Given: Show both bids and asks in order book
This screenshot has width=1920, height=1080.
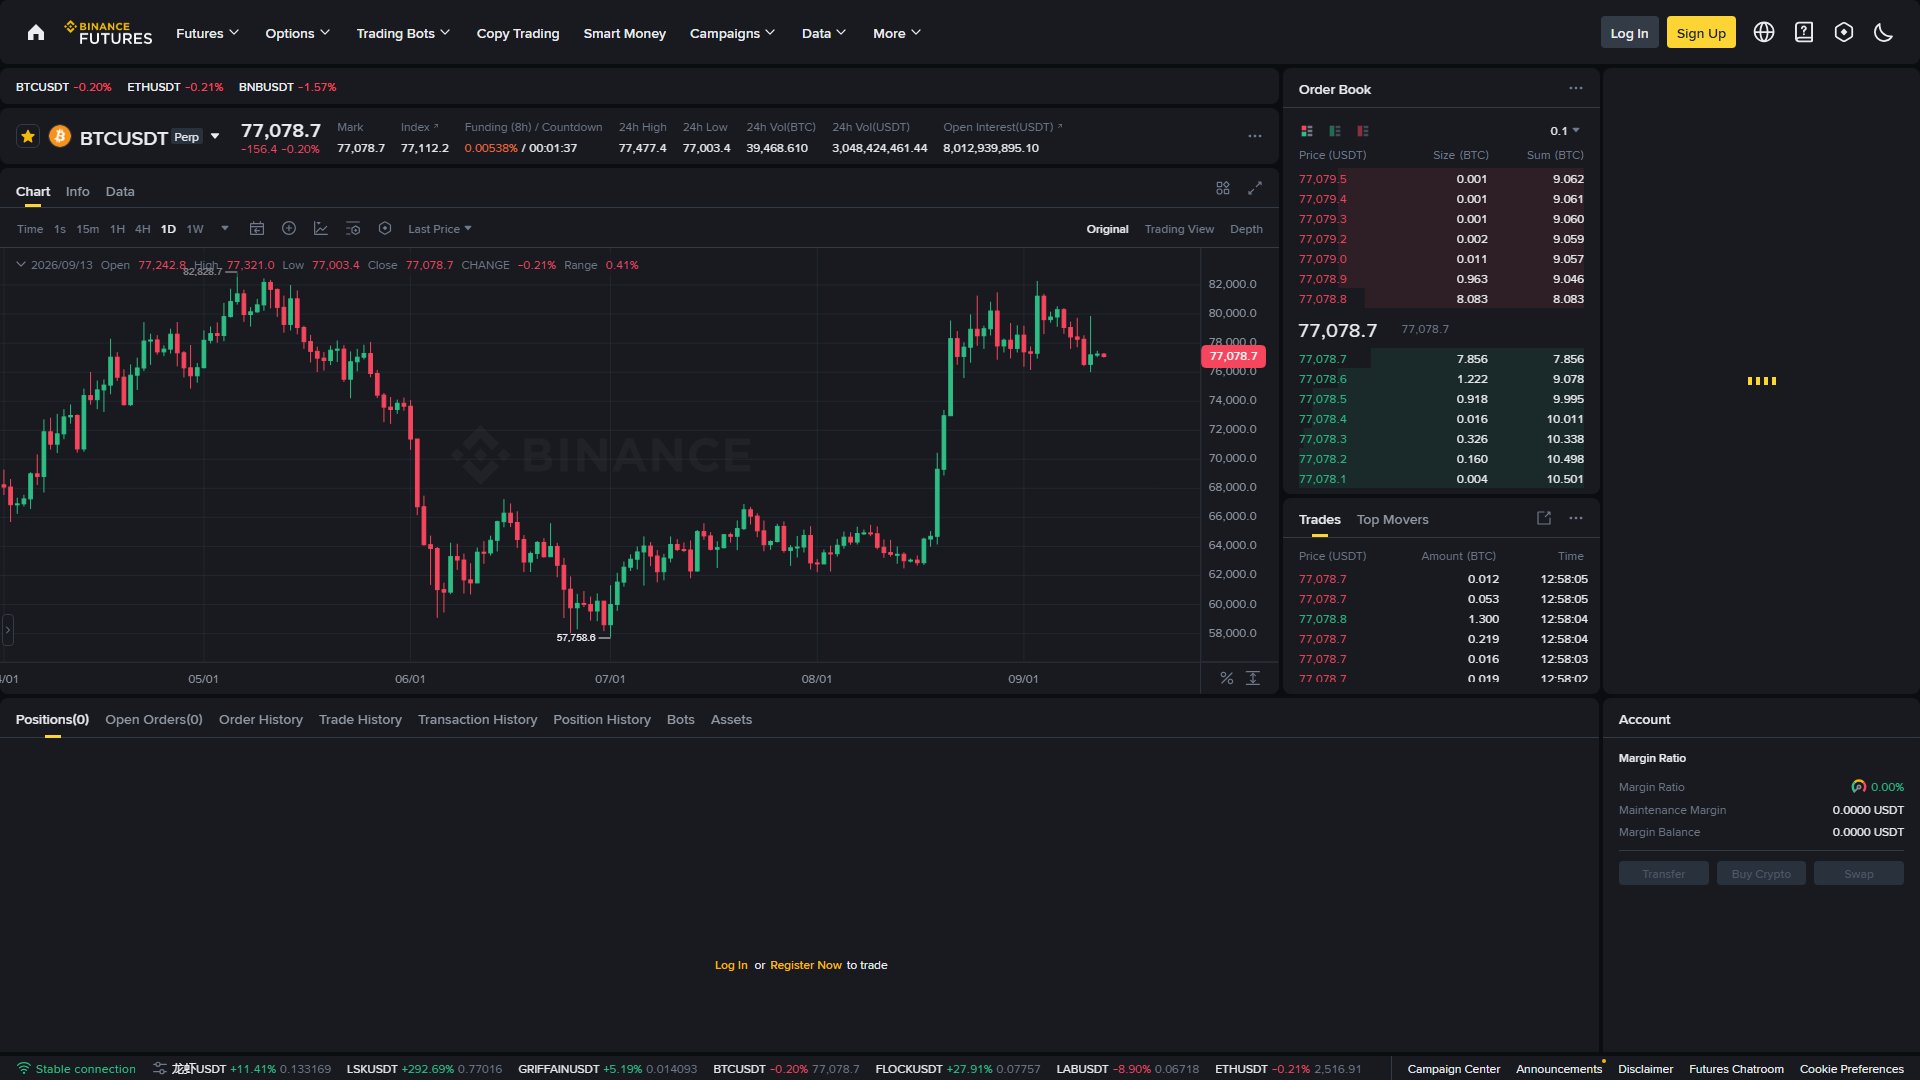Looking at the screenshot, I should click(1307, 131).
